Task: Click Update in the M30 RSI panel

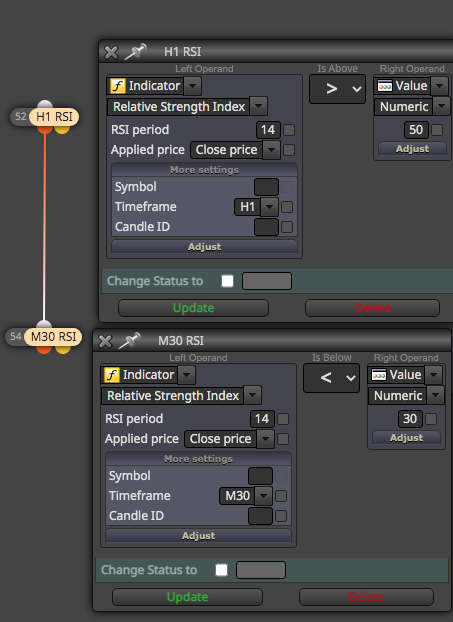Action: tap(187, 597)
